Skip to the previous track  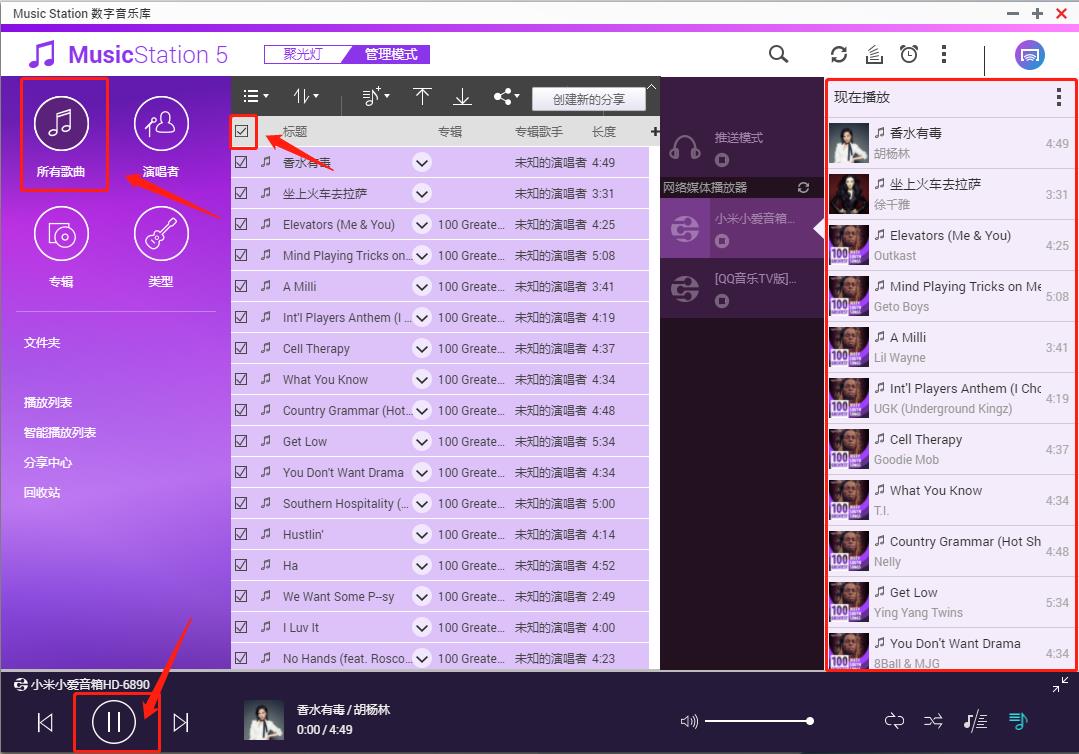point(45,722)
